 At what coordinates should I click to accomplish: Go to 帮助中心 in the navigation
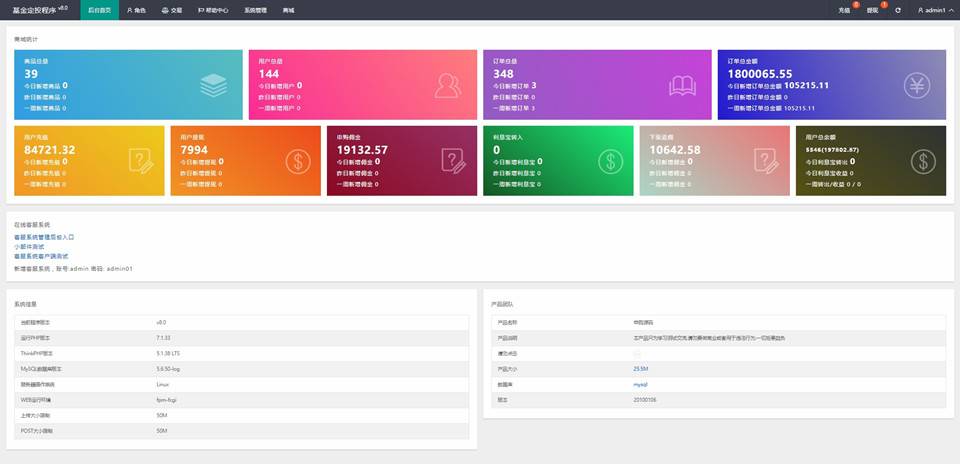coord(213,10)
